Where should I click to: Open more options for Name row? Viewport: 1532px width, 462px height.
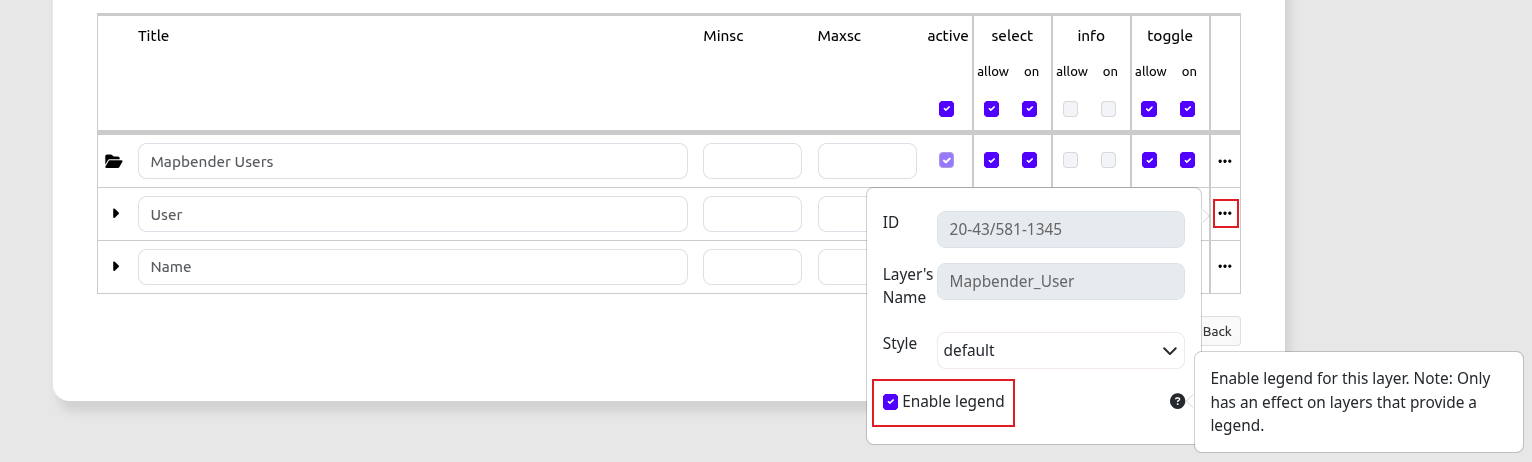[x=1224, y=267]
